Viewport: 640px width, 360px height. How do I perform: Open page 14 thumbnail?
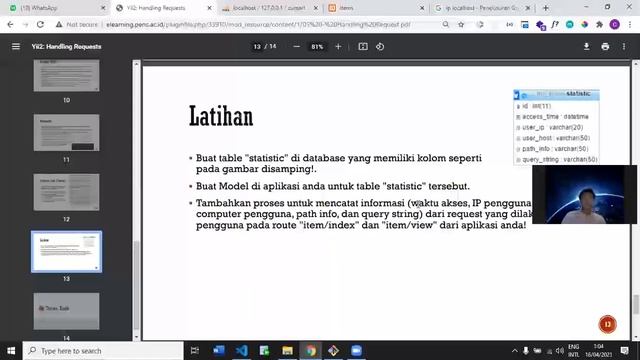coord(66,311)
